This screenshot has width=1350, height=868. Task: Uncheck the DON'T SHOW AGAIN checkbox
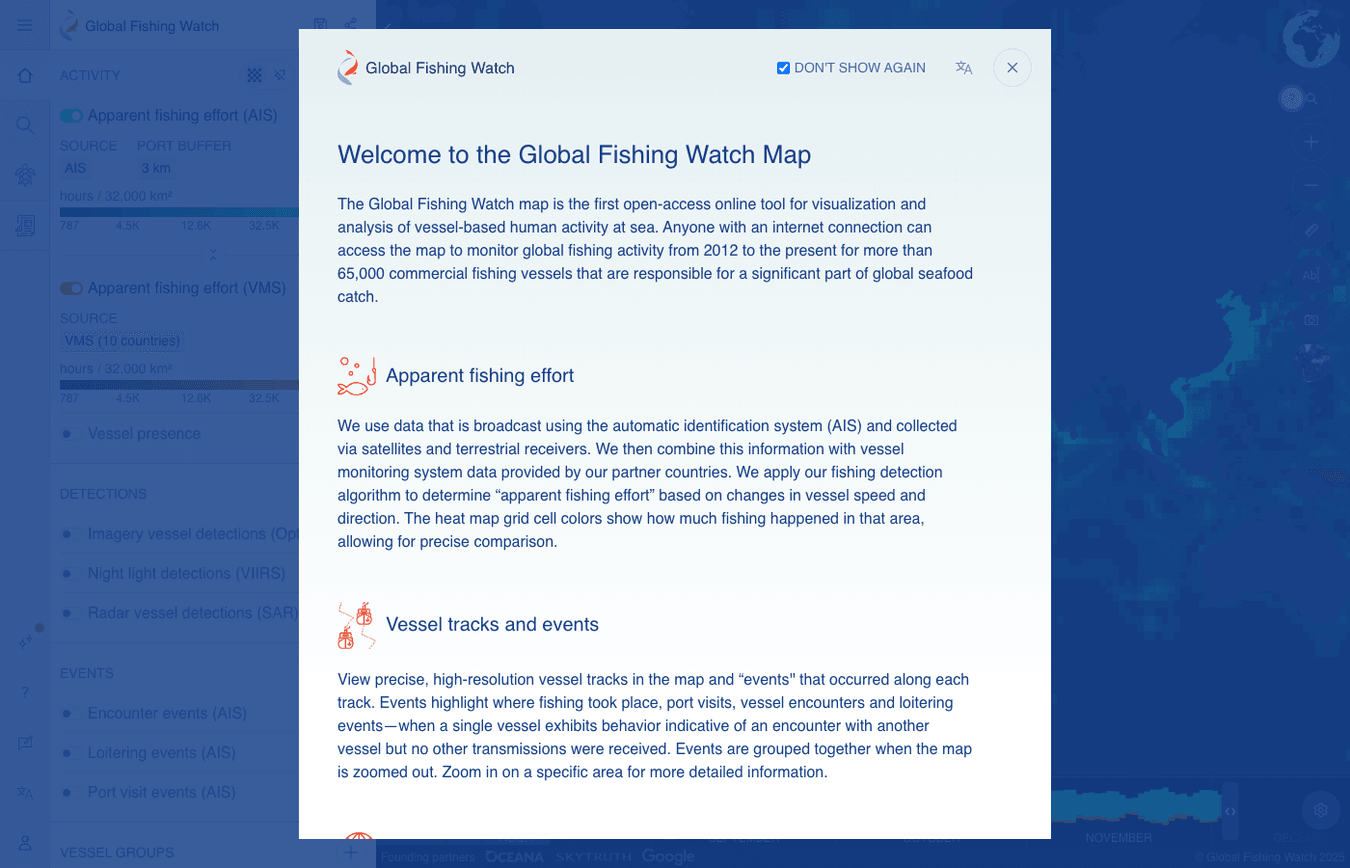pyautogui.click(x=783, y=68)
